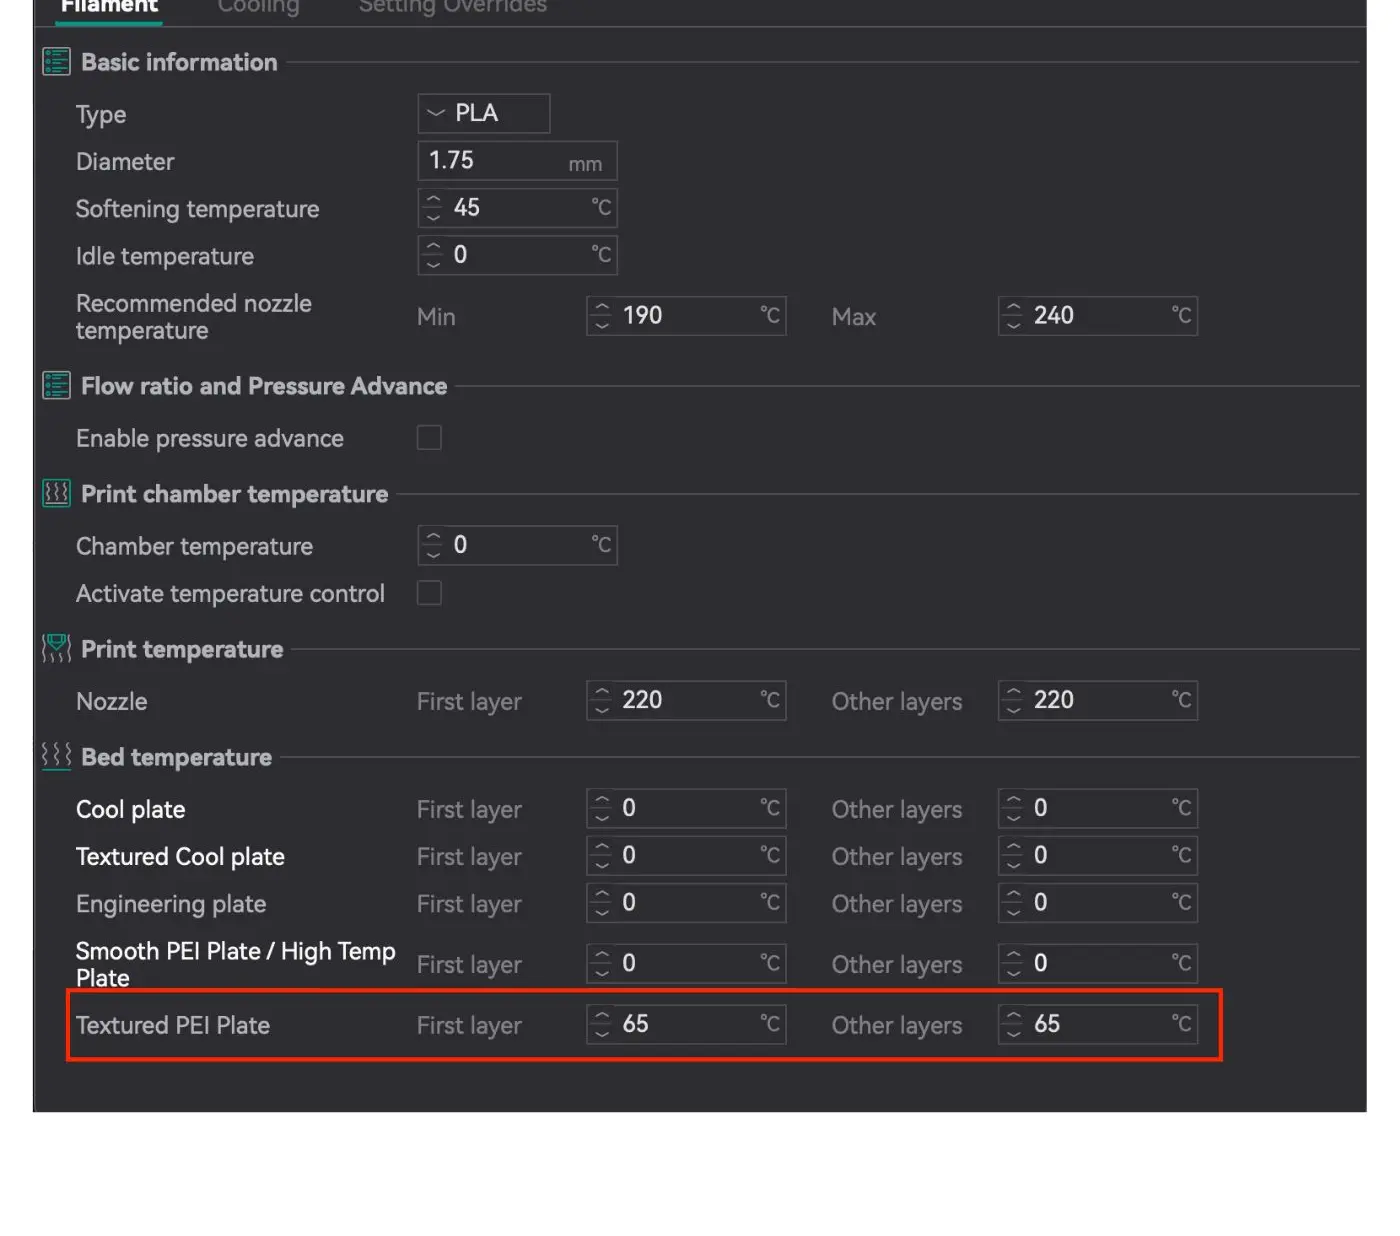
Task: Click the Print chamber temperature section icon
Action: point(56,494)
